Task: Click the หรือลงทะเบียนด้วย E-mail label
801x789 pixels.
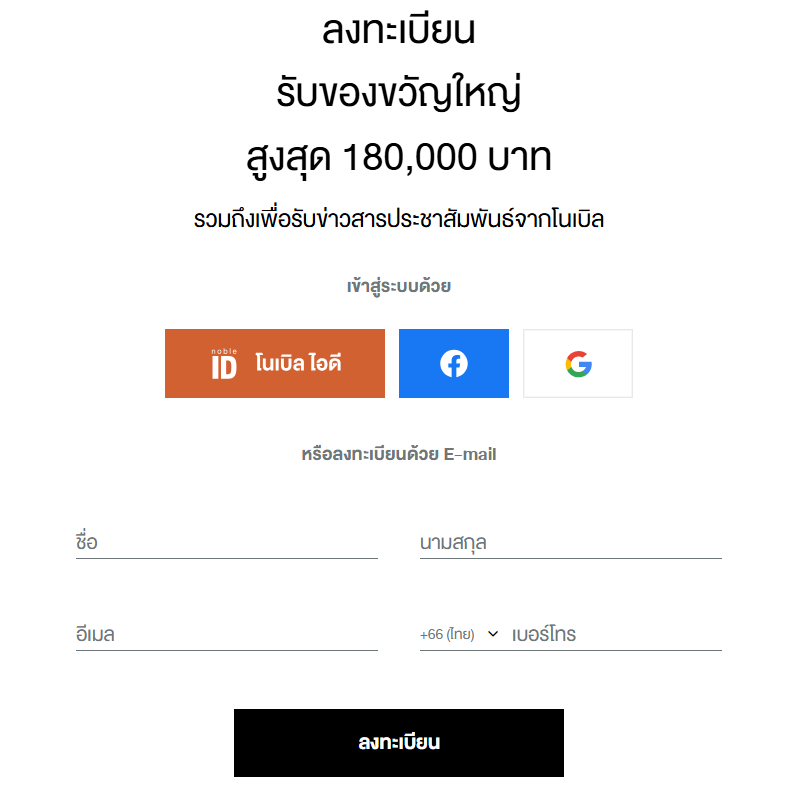Action: click(399, 454)
